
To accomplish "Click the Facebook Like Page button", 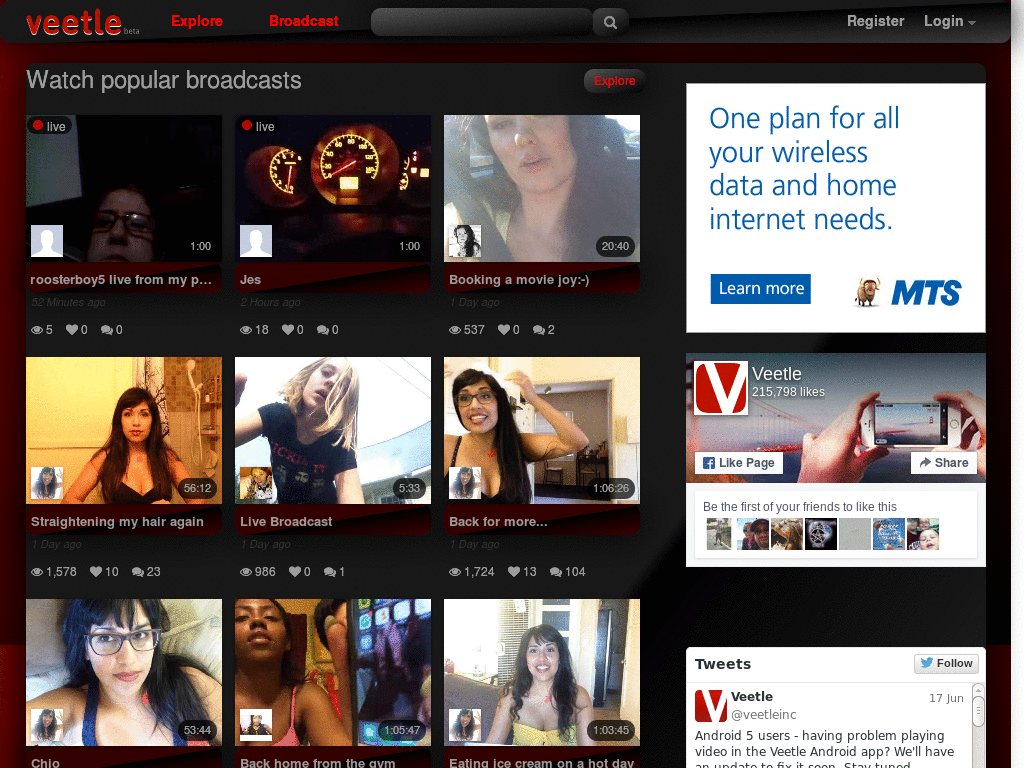I will [x=739, y=463].
